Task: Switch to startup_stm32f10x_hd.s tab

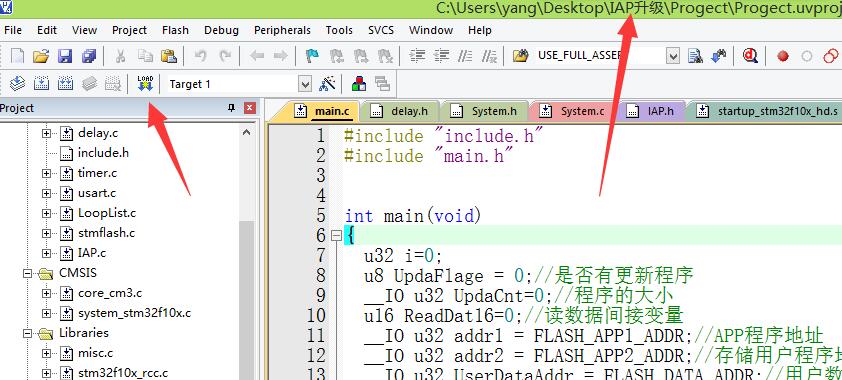Action: tap(768, 111)
